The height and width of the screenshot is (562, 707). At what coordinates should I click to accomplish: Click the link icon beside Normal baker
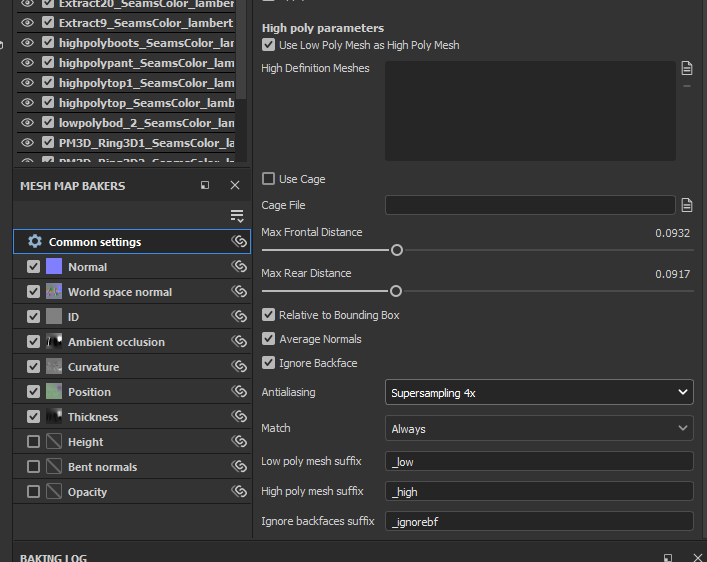coord(239,267)
